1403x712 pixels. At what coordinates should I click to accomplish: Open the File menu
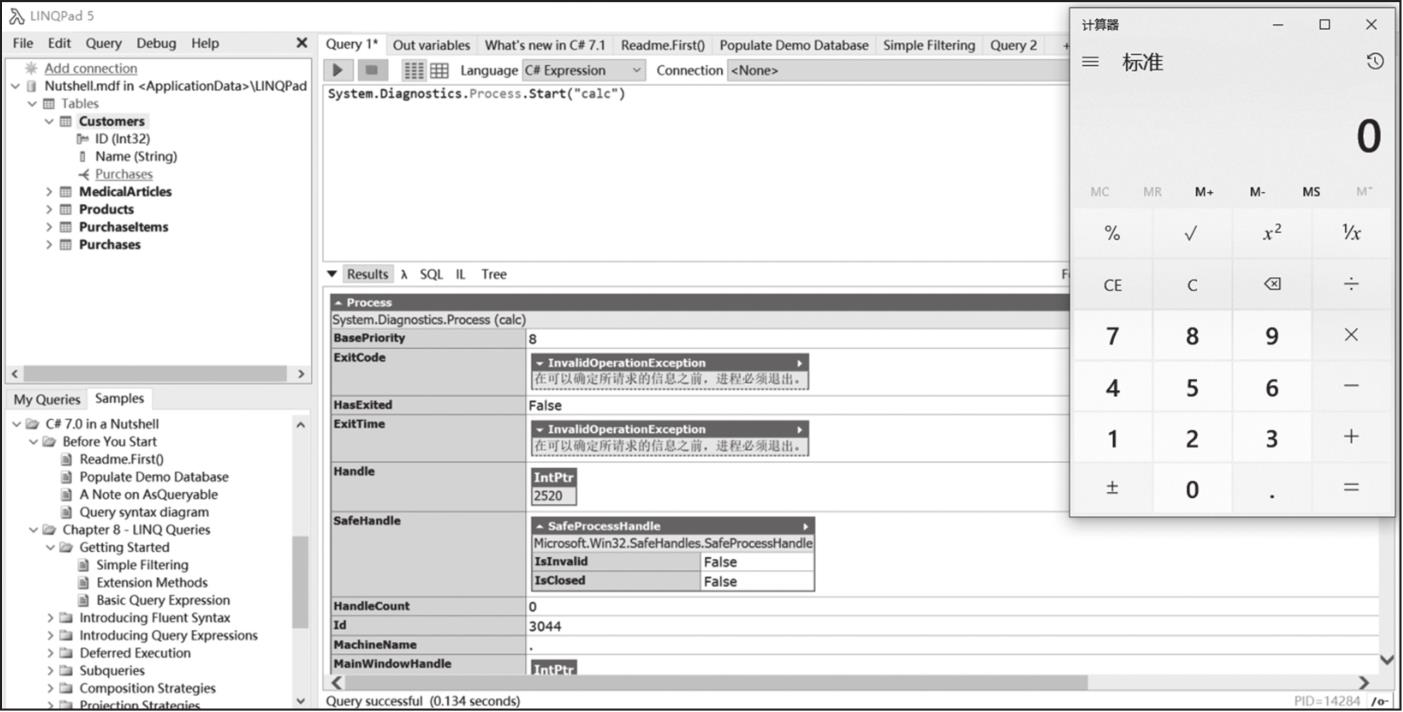[23, 43]
